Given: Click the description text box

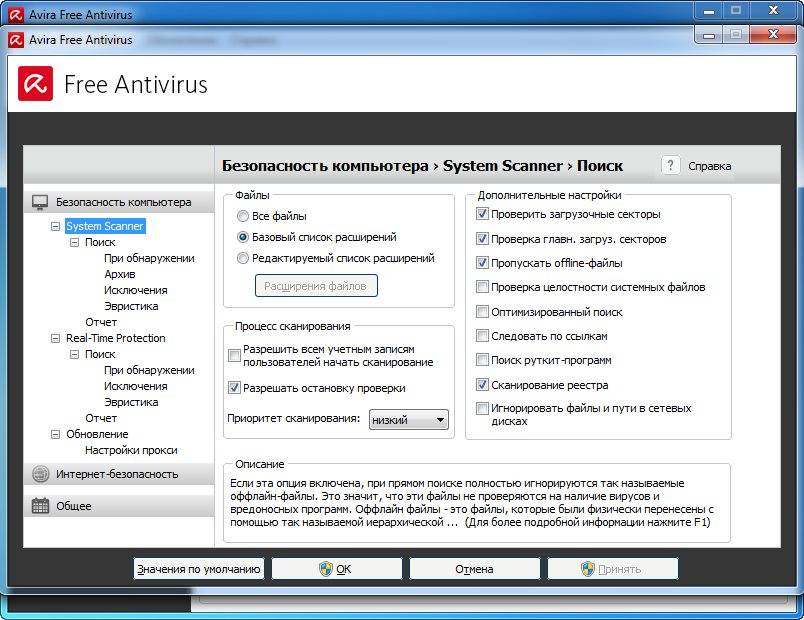Looking at the screenshot, I should tap(477, 504).
